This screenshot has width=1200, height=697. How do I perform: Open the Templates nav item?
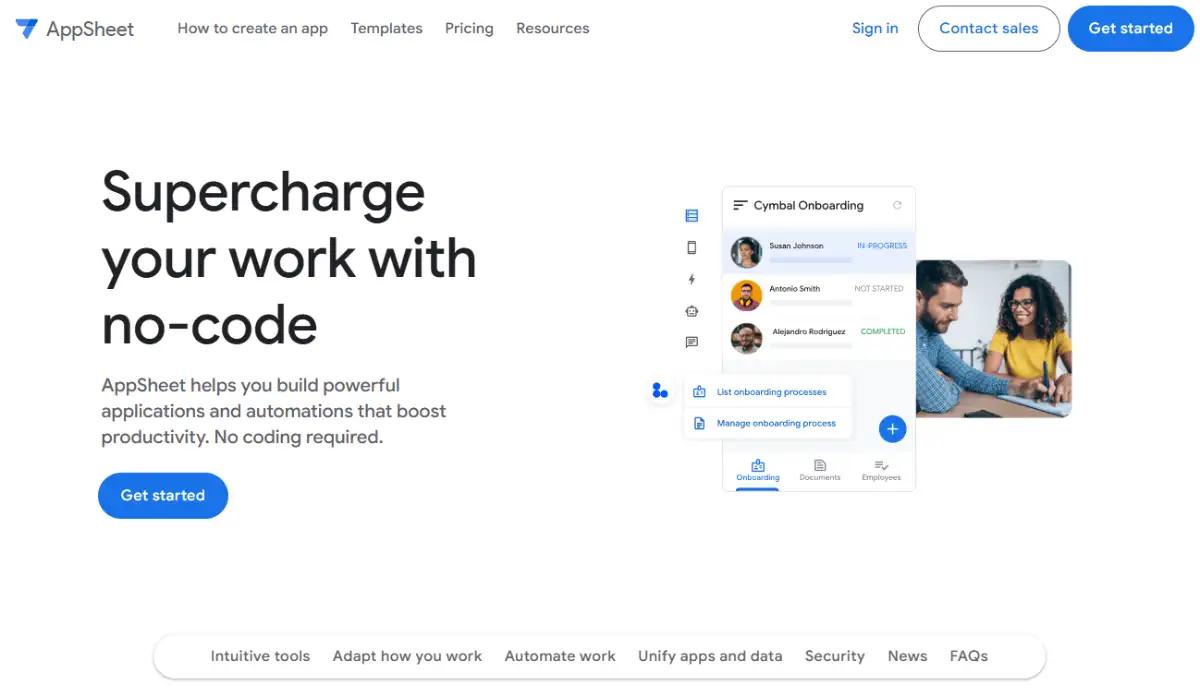(x=386, y=28)
